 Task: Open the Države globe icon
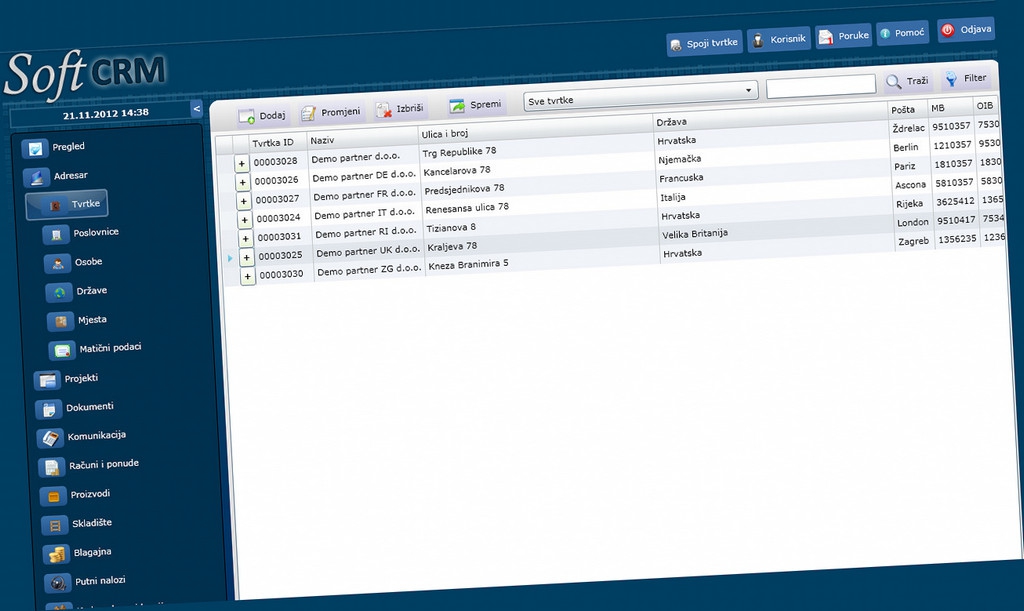point(59,292)
